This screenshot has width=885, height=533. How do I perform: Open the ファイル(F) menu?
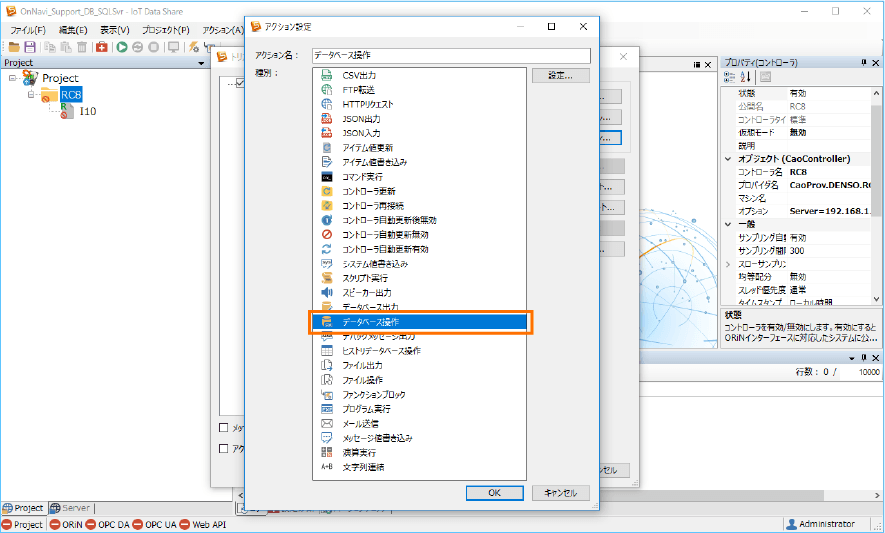[27, 30]
